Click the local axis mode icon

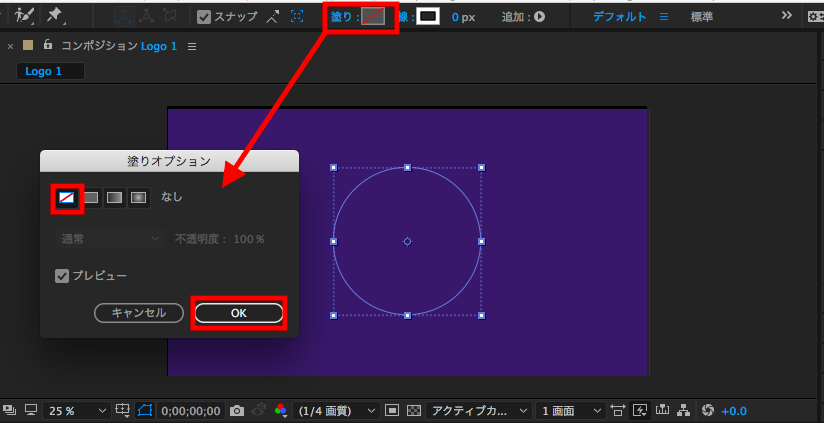pyautogui.click(x=124, y=16)
